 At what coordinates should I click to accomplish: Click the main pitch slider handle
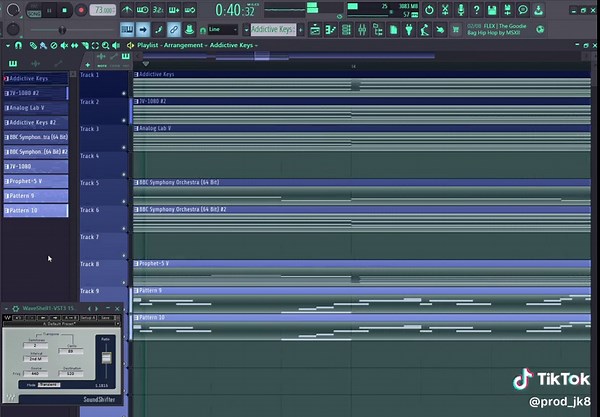point(62,29)
